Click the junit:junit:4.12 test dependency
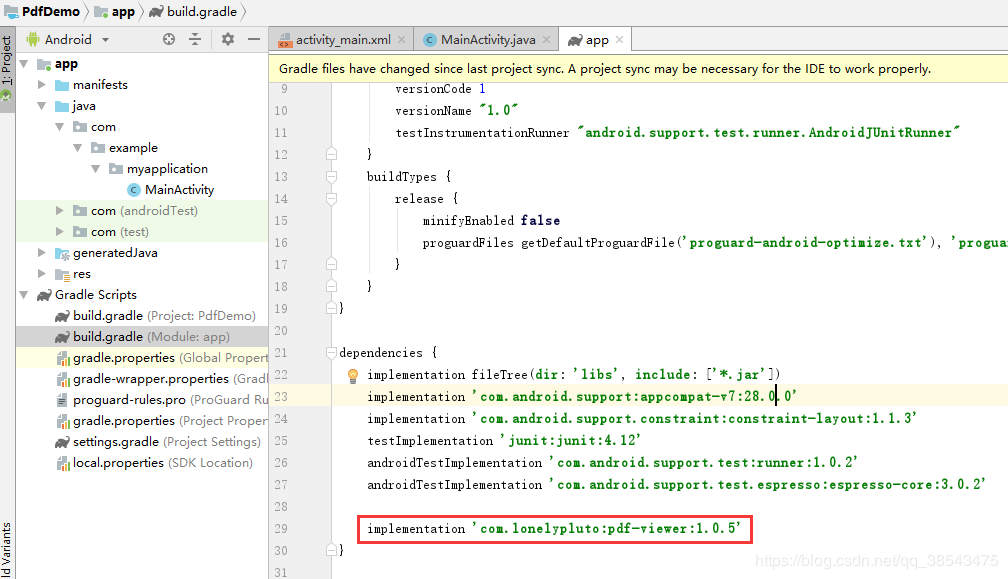1008x579 pixels. (x=572, y=441)
